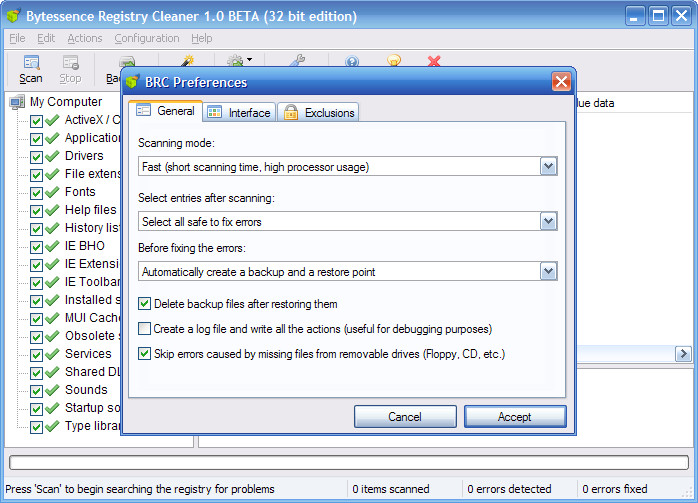Select the Installed tree item
Image resolution: width=698 pixels, height=503 pixels.
(93, 300)
